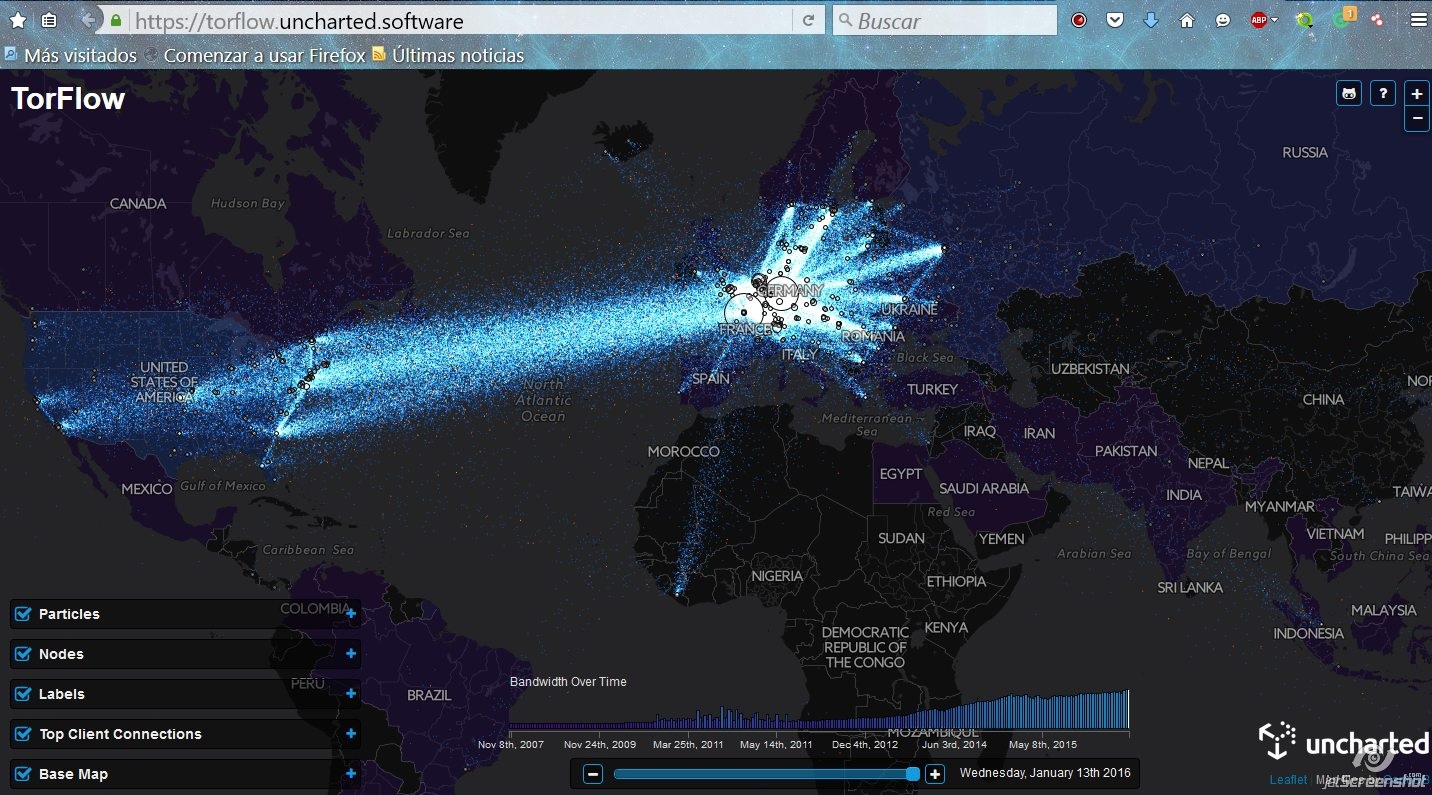Open the Firefox hamburger menu
Viewport: 1432px width, 795px height.
pos(1418,20)
